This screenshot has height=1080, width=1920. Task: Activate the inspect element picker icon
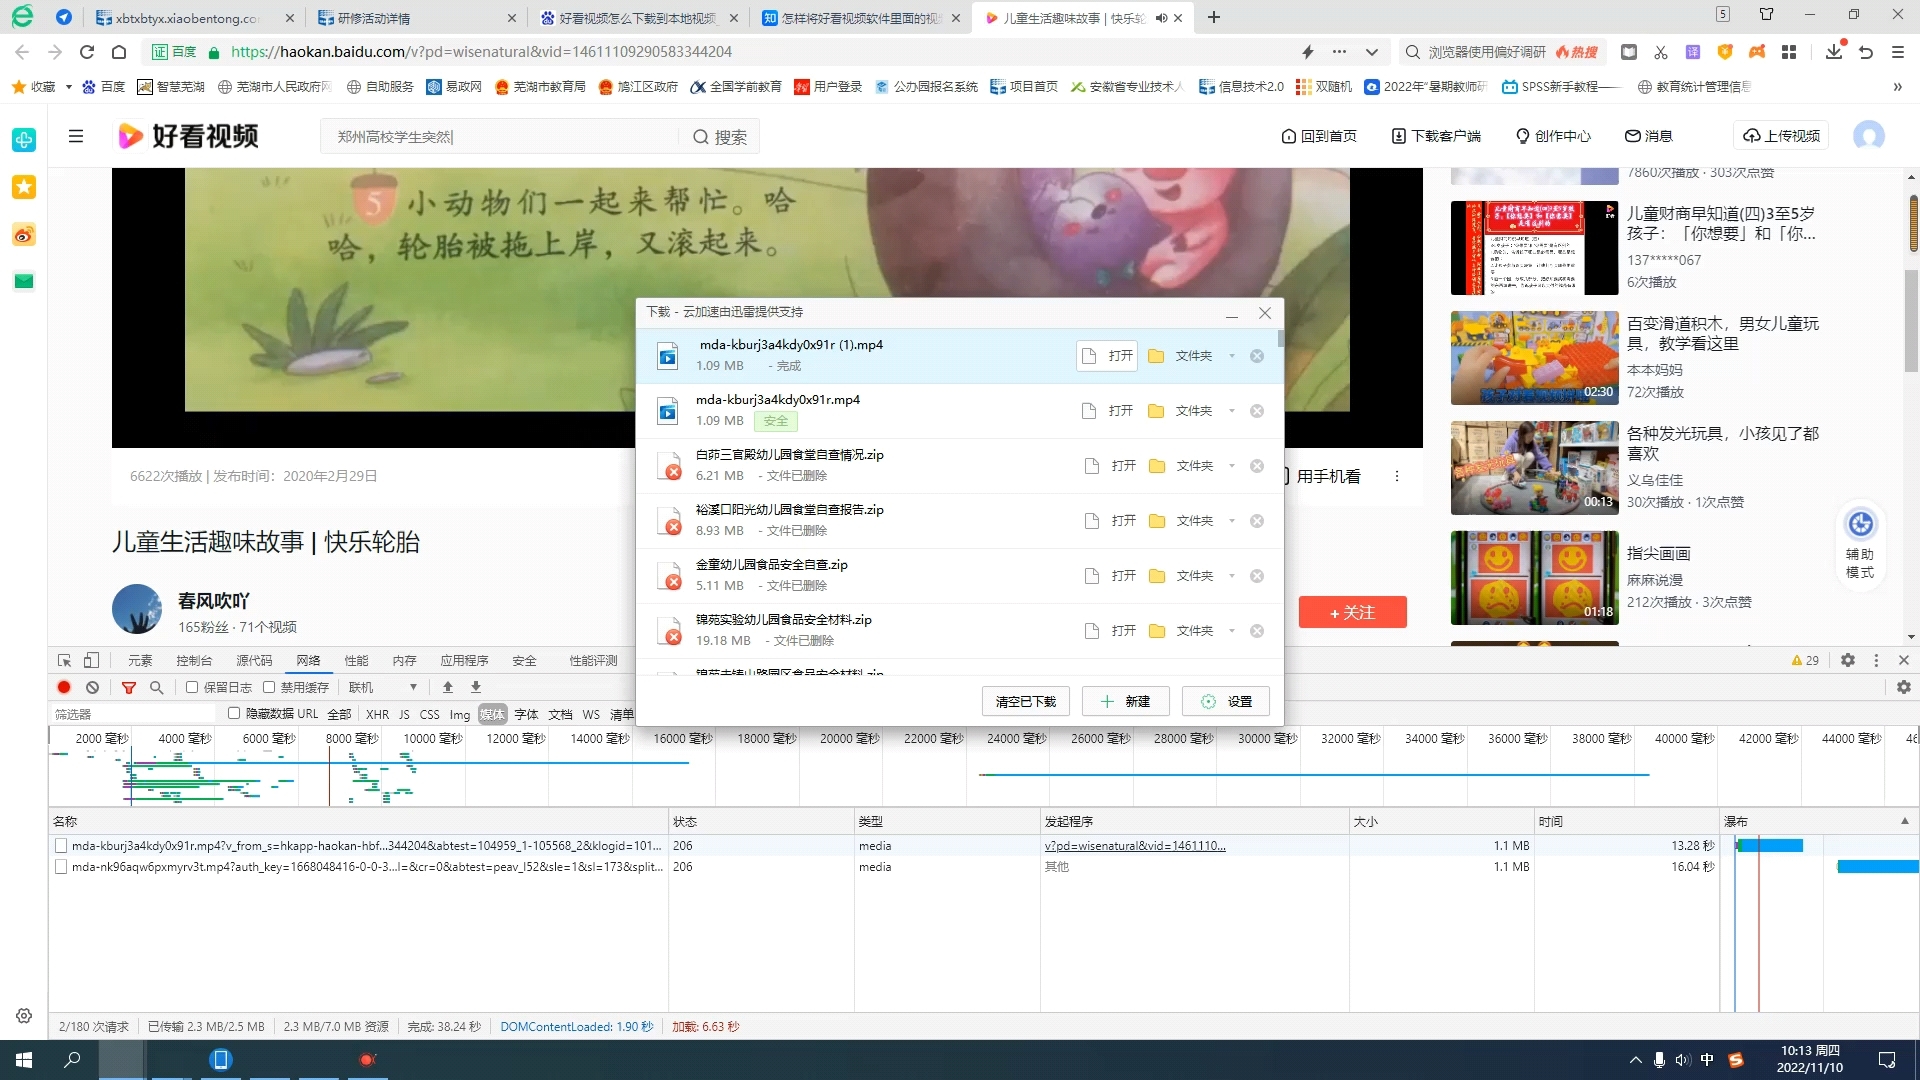64,660
